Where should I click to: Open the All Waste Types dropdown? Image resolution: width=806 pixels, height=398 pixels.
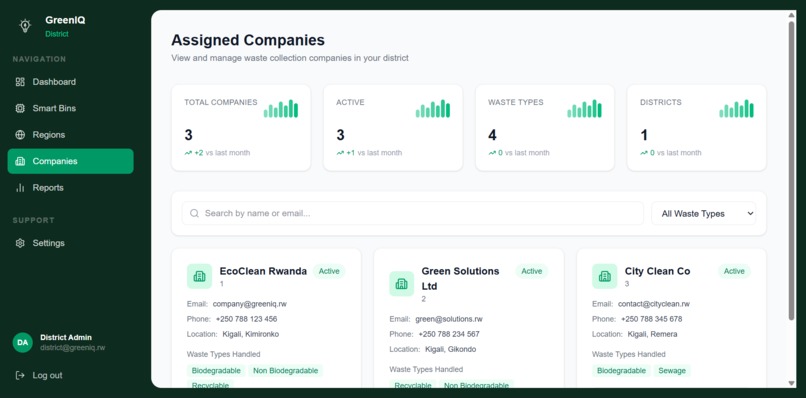[x=704, y=213]
